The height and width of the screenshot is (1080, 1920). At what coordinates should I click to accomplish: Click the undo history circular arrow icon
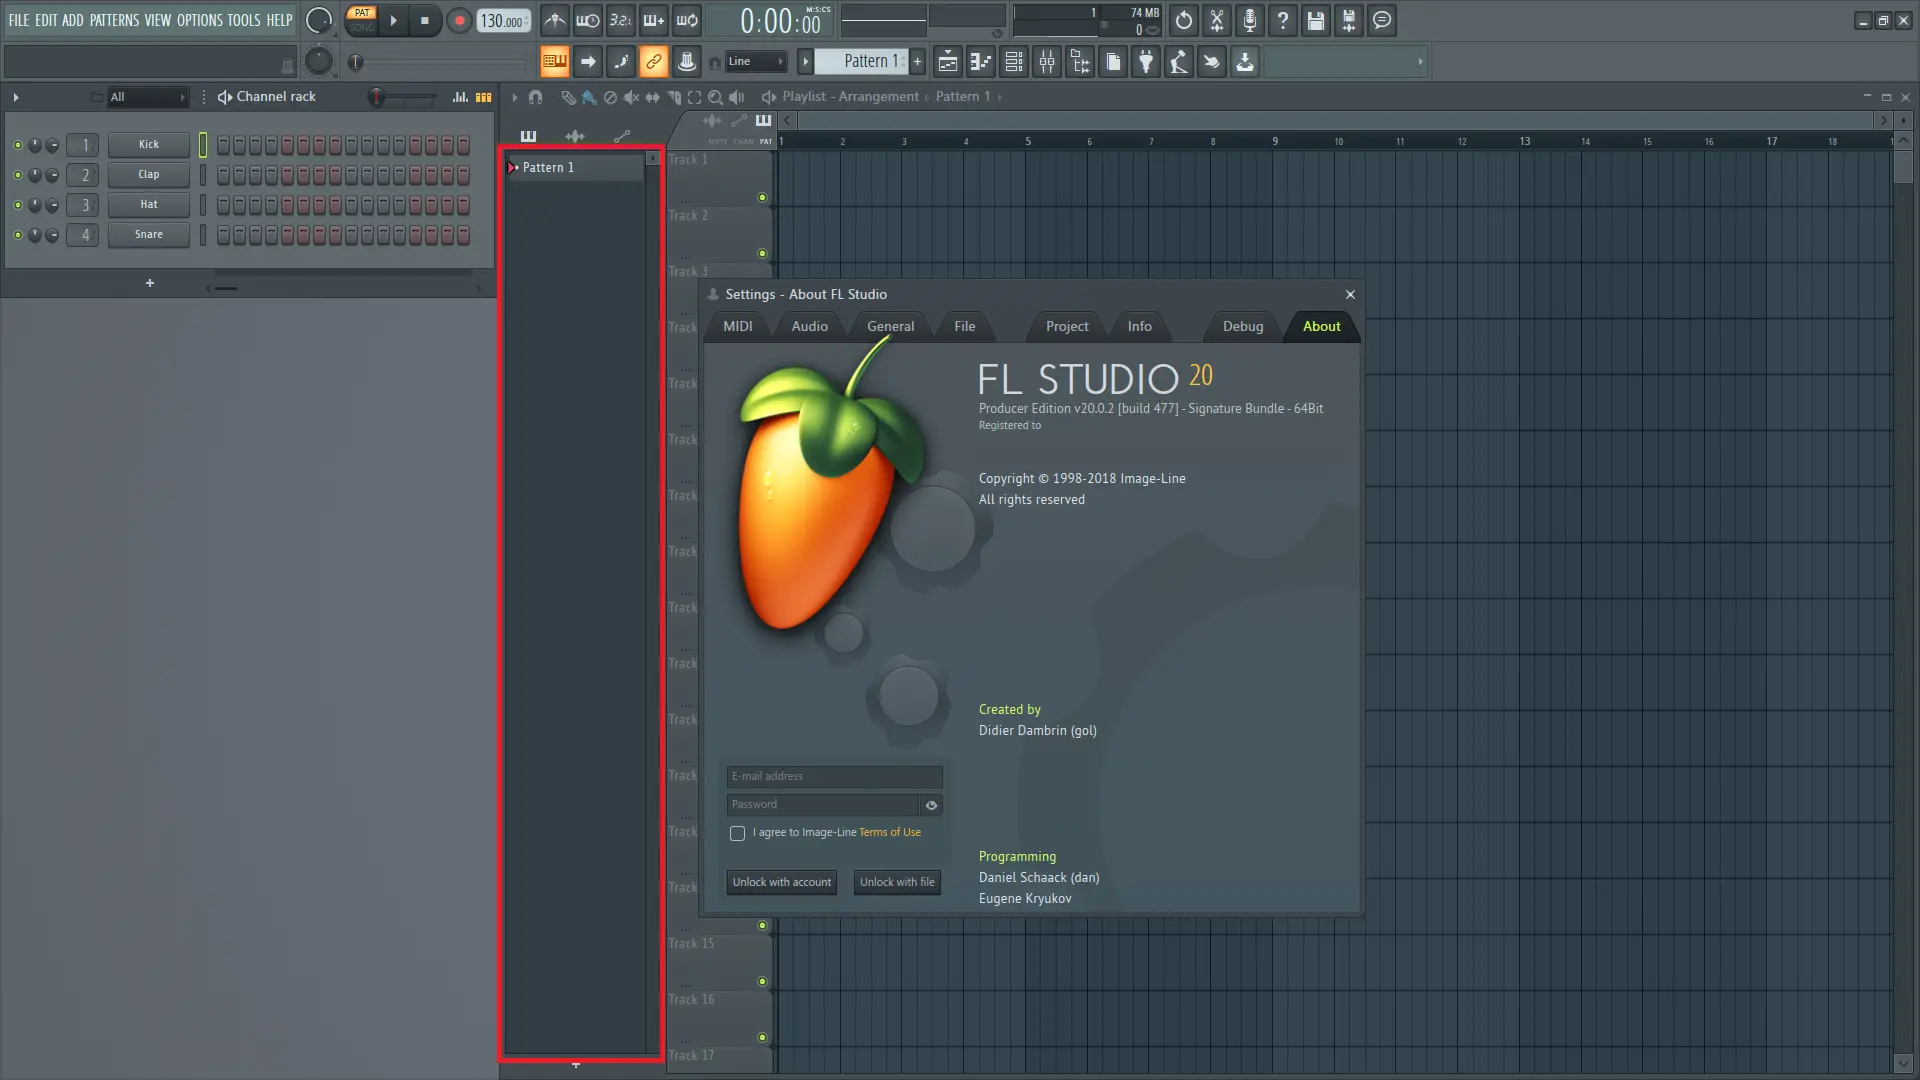[x=1184, y=20]
